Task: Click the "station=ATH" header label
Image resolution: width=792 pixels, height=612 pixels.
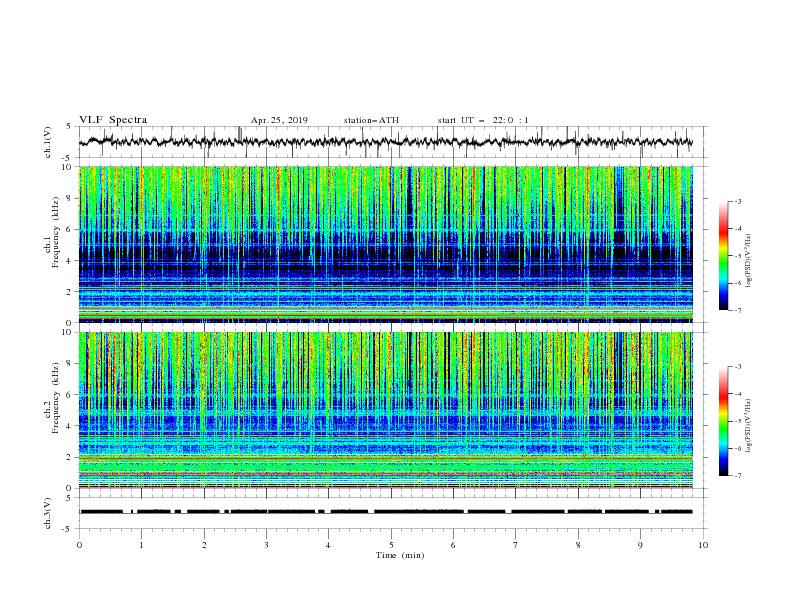Action: tap(371, 120)
